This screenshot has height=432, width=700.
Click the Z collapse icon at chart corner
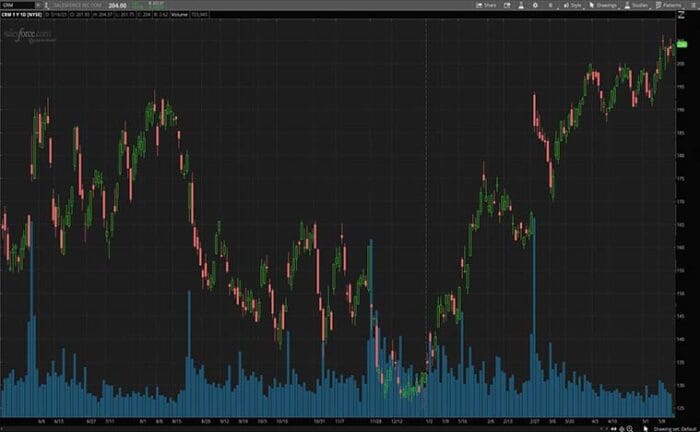click(x=682, y=15)
